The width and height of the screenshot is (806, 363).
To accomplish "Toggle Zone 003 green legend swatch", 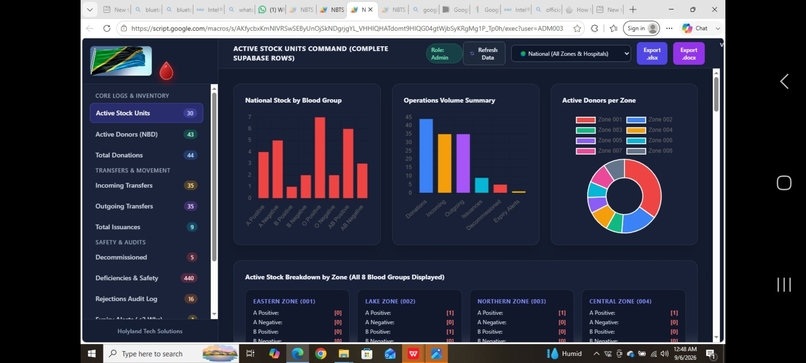I will [585, 130].
